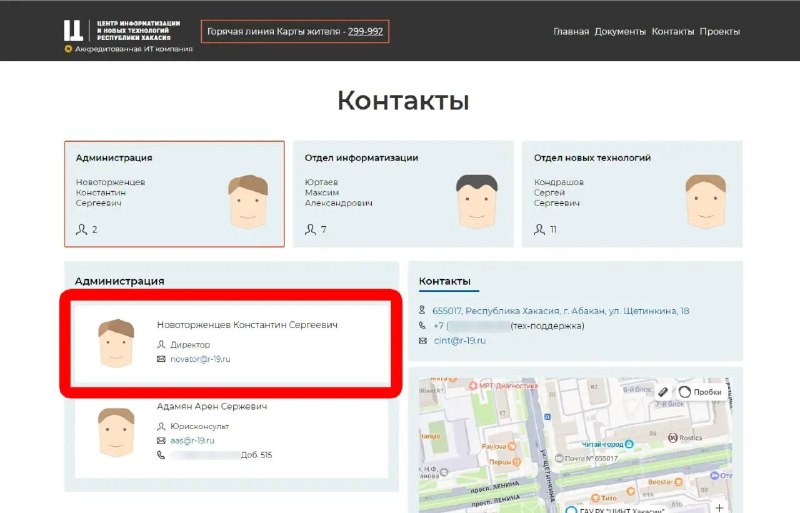Click envelope icon beside aas@r-19.ru
This screenshot has width=800, height=513.
(161, 441)
